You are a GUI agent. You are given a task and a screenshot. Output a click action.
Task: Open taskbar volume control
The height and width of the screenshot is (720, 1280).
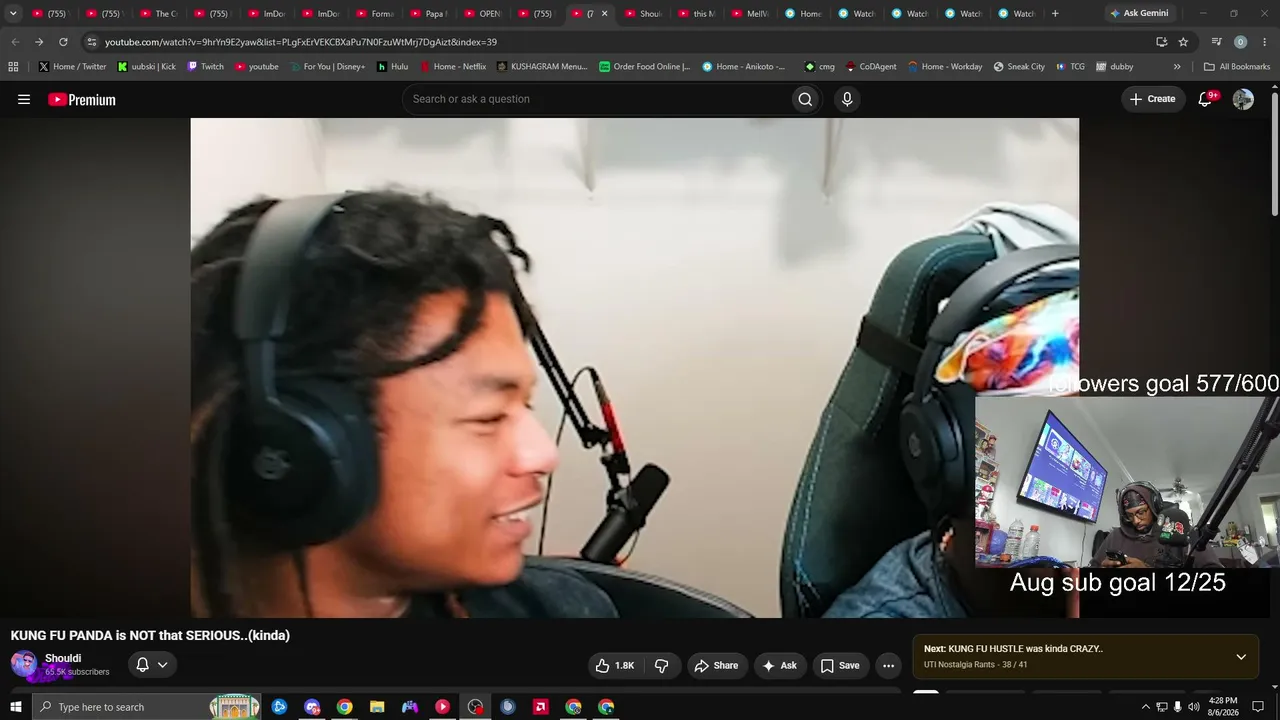(1193, 707)
